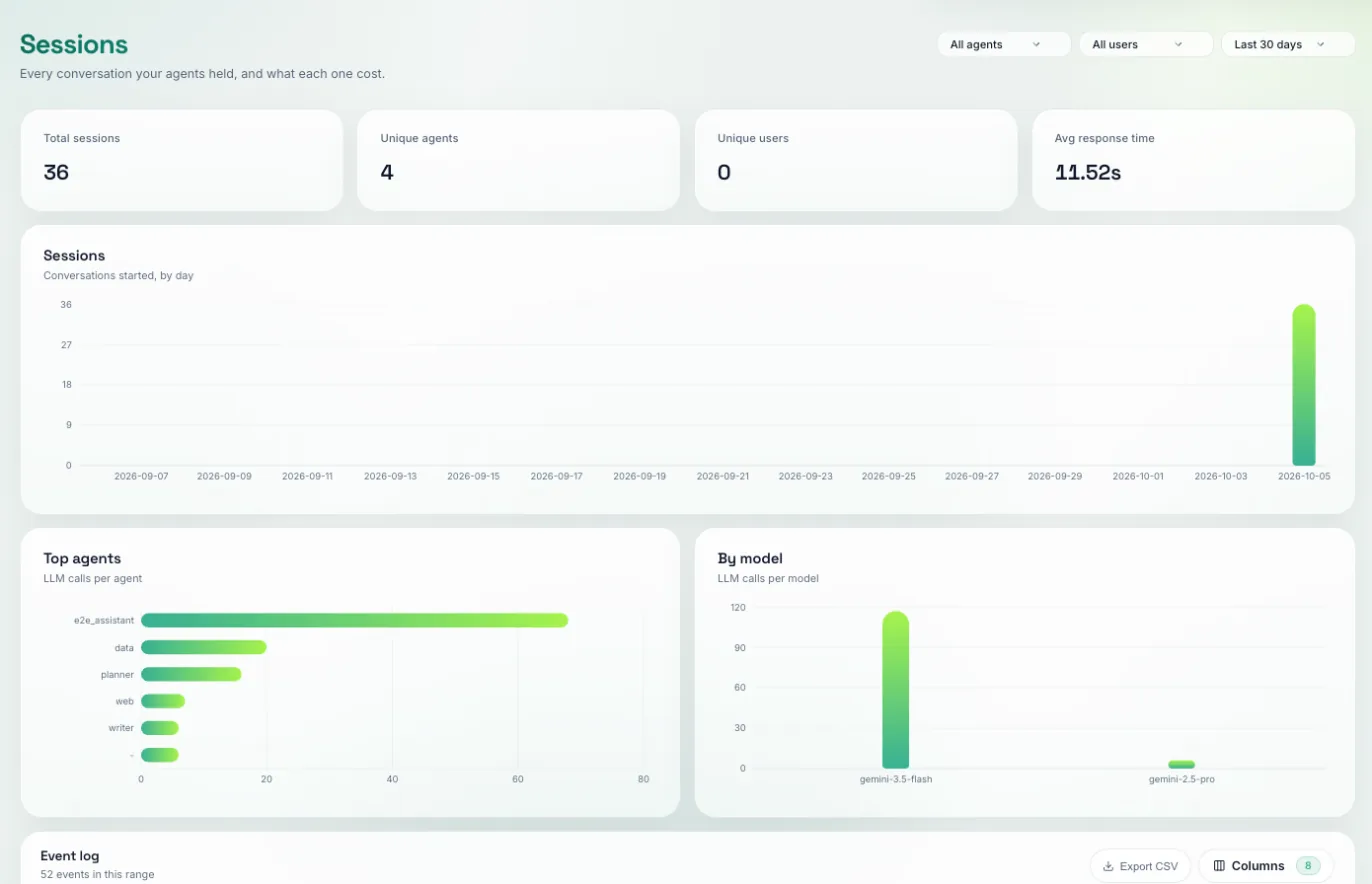Select the Unique agents card

(x=518, y=160)
